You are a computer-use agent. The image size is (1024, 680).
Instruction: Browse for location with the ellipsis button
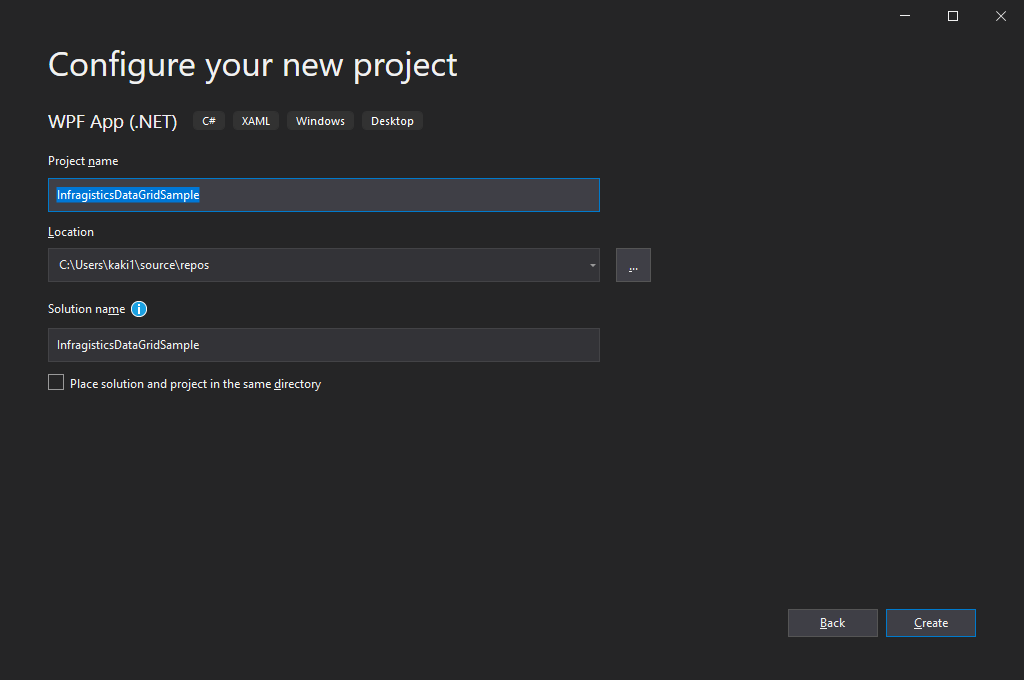click(633, 265)
